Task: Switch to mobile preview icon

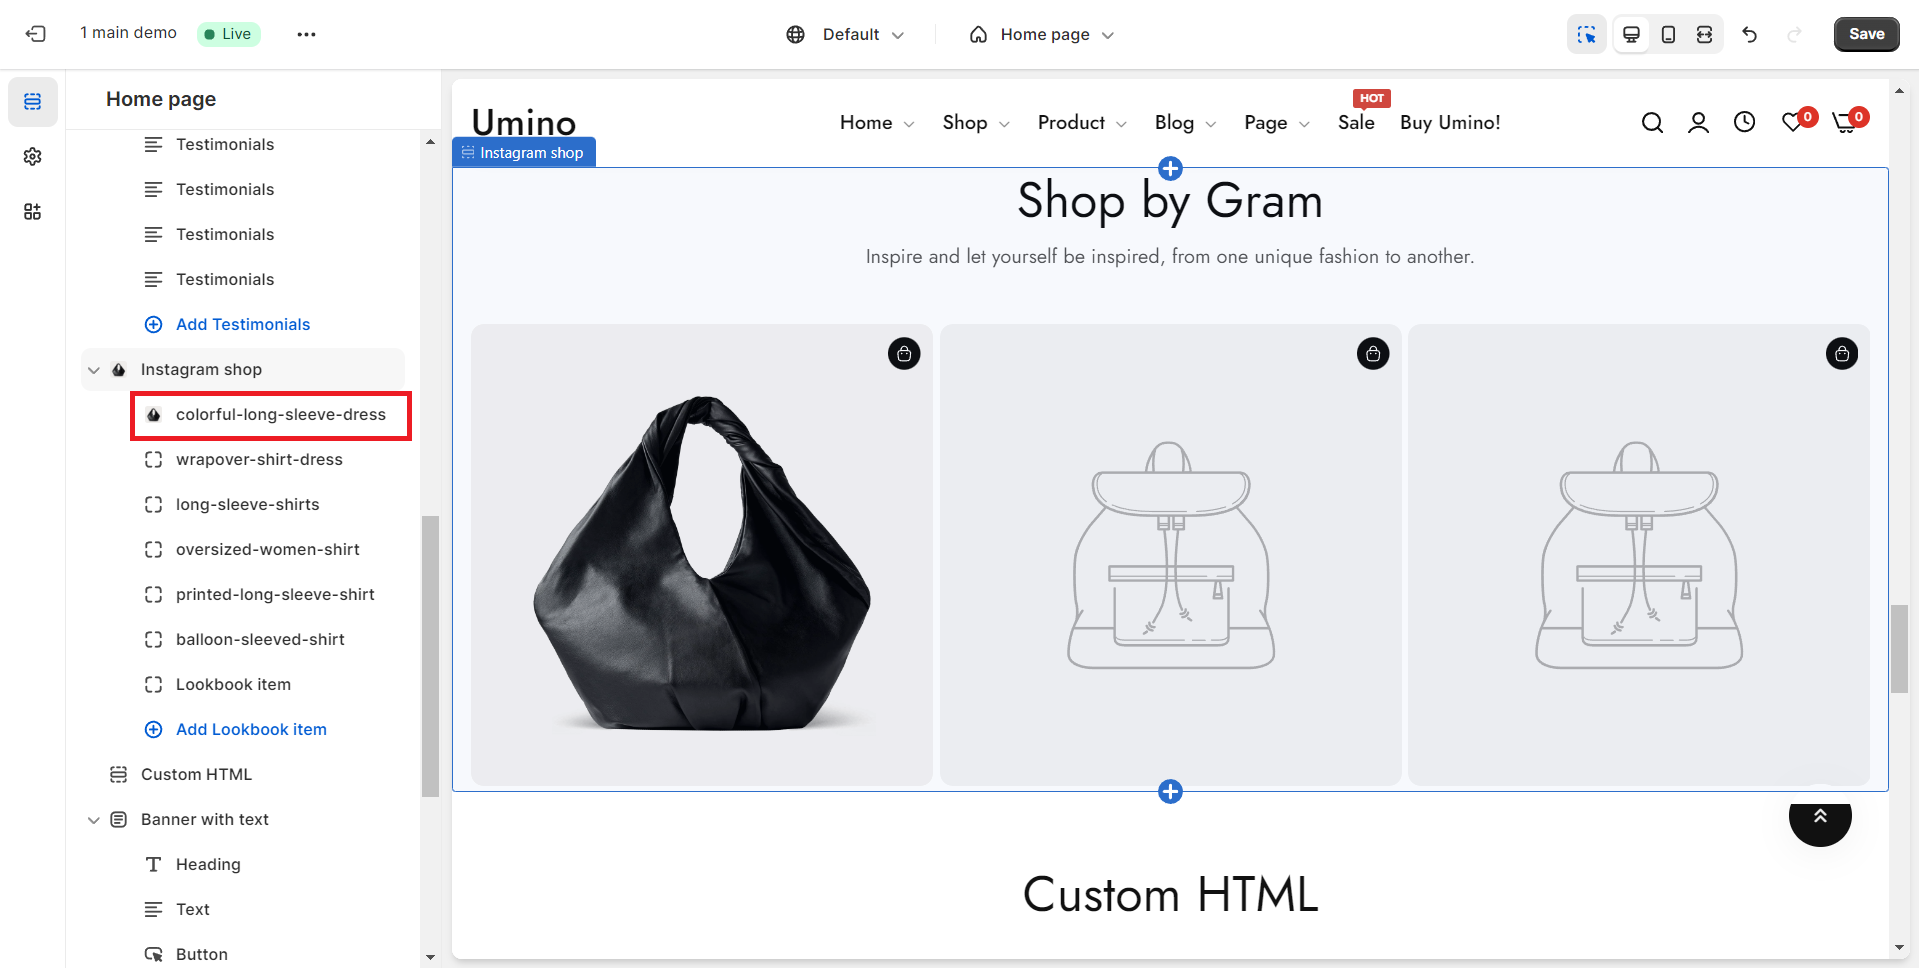Action: pyautogui.click(x=1668, y=35)
